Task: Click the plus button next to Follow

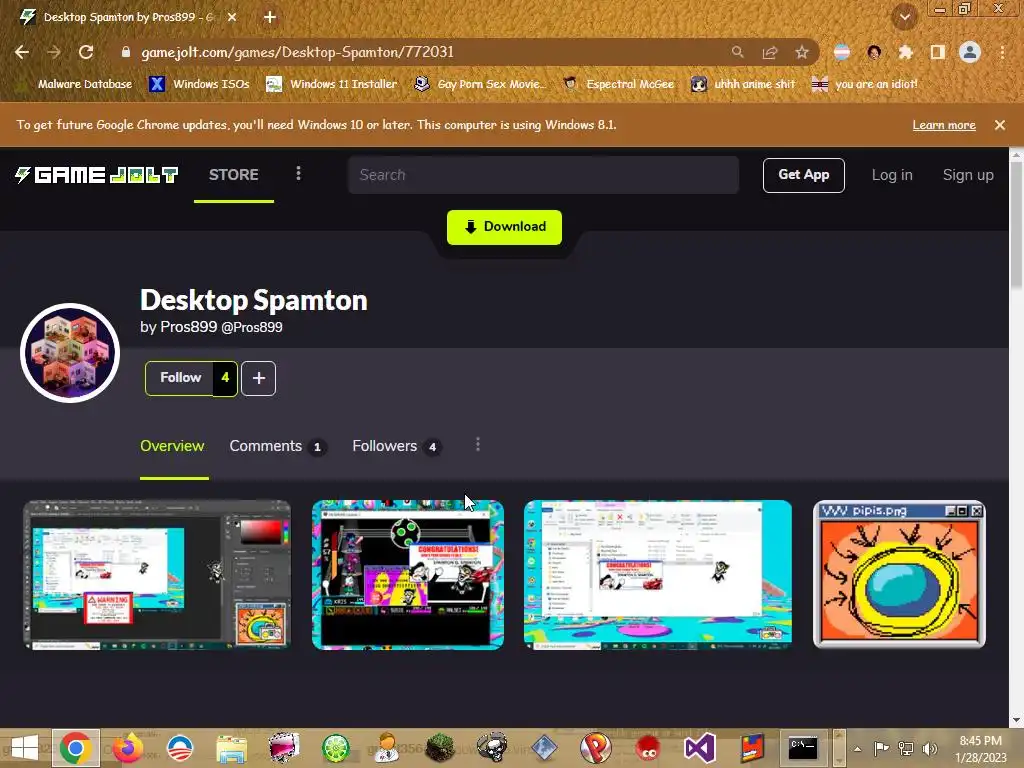Action: click(x=259, y=378)
